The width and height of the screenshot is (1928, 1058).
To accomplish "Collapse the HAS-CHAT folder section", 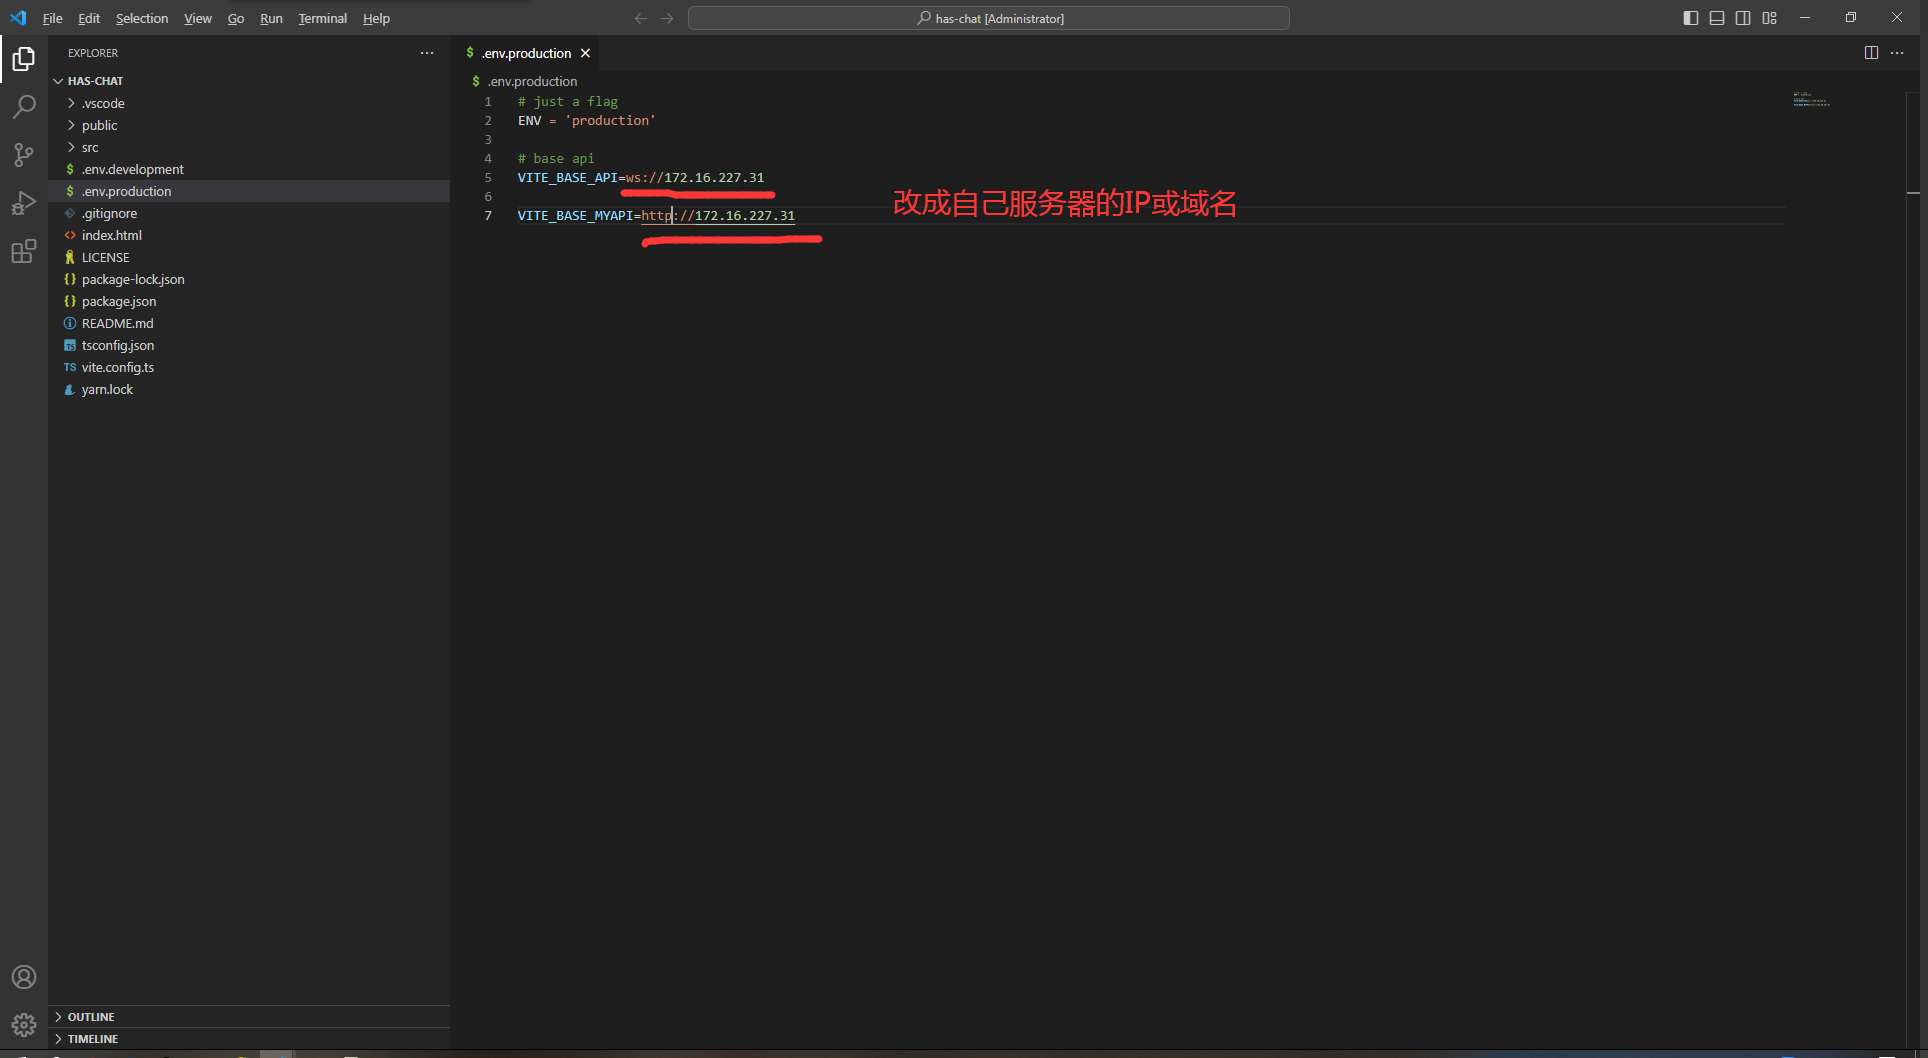I will (249, 81).
